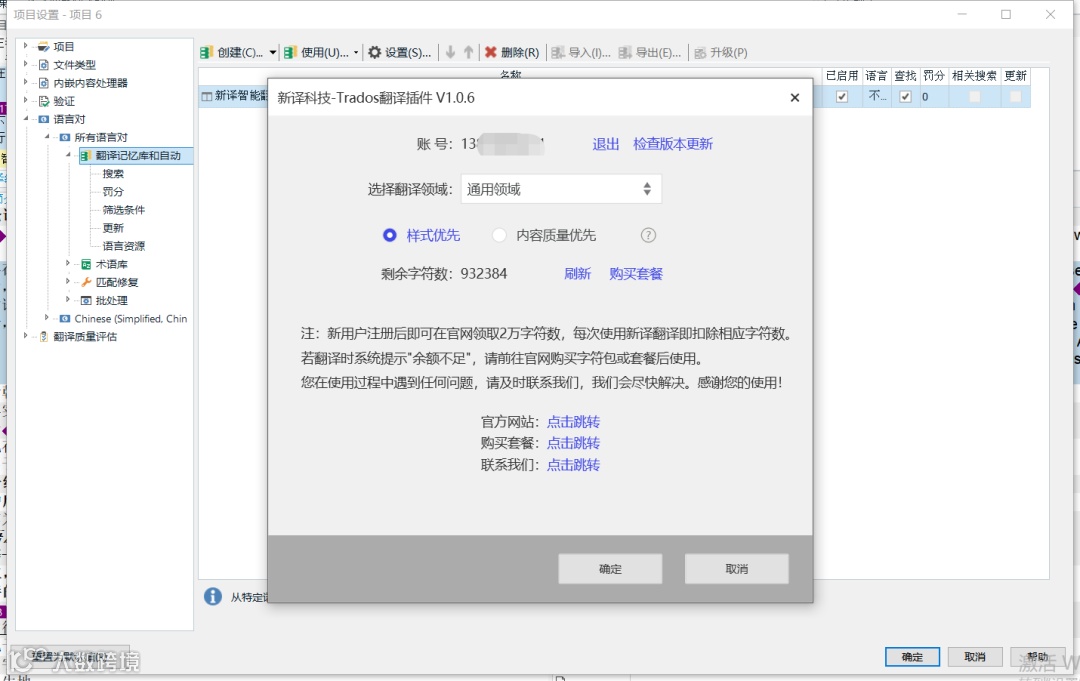Click the question mark help icon
Image resolution: width=1080 pixels, height=681 pixels.
pos(648,235)
